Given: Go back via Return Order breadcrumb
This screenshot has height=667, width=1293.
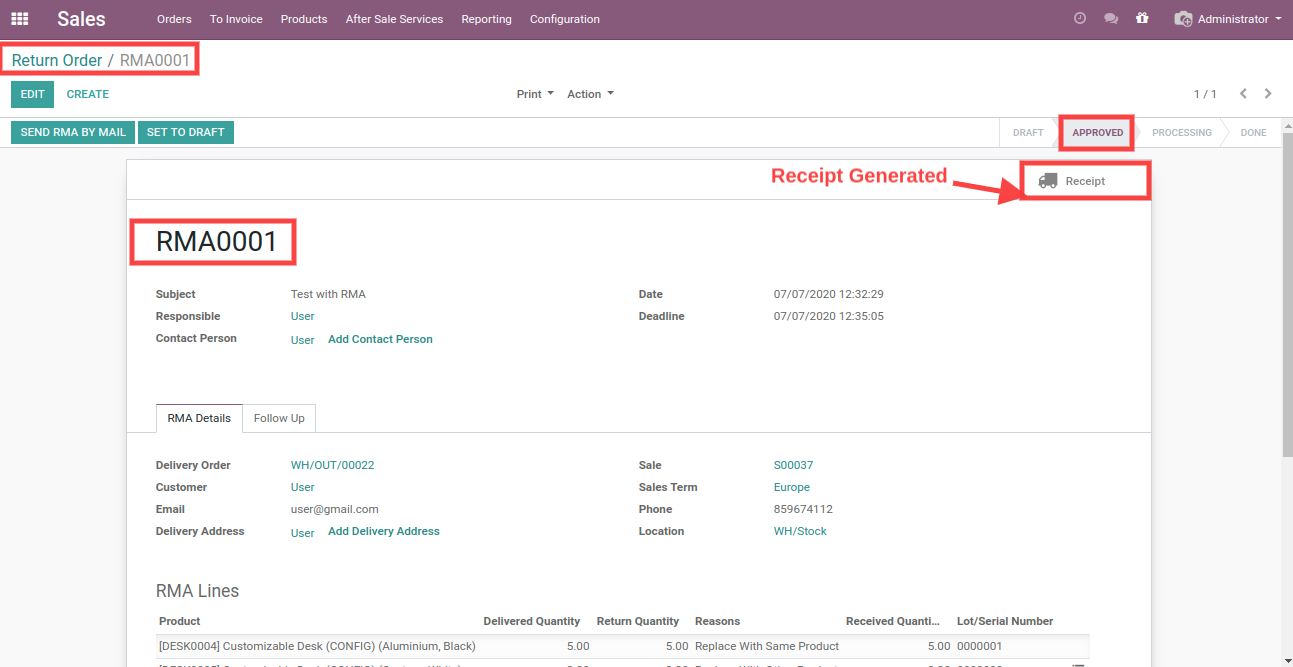Looking at the screenshot, I should click(x=57, y=60).
